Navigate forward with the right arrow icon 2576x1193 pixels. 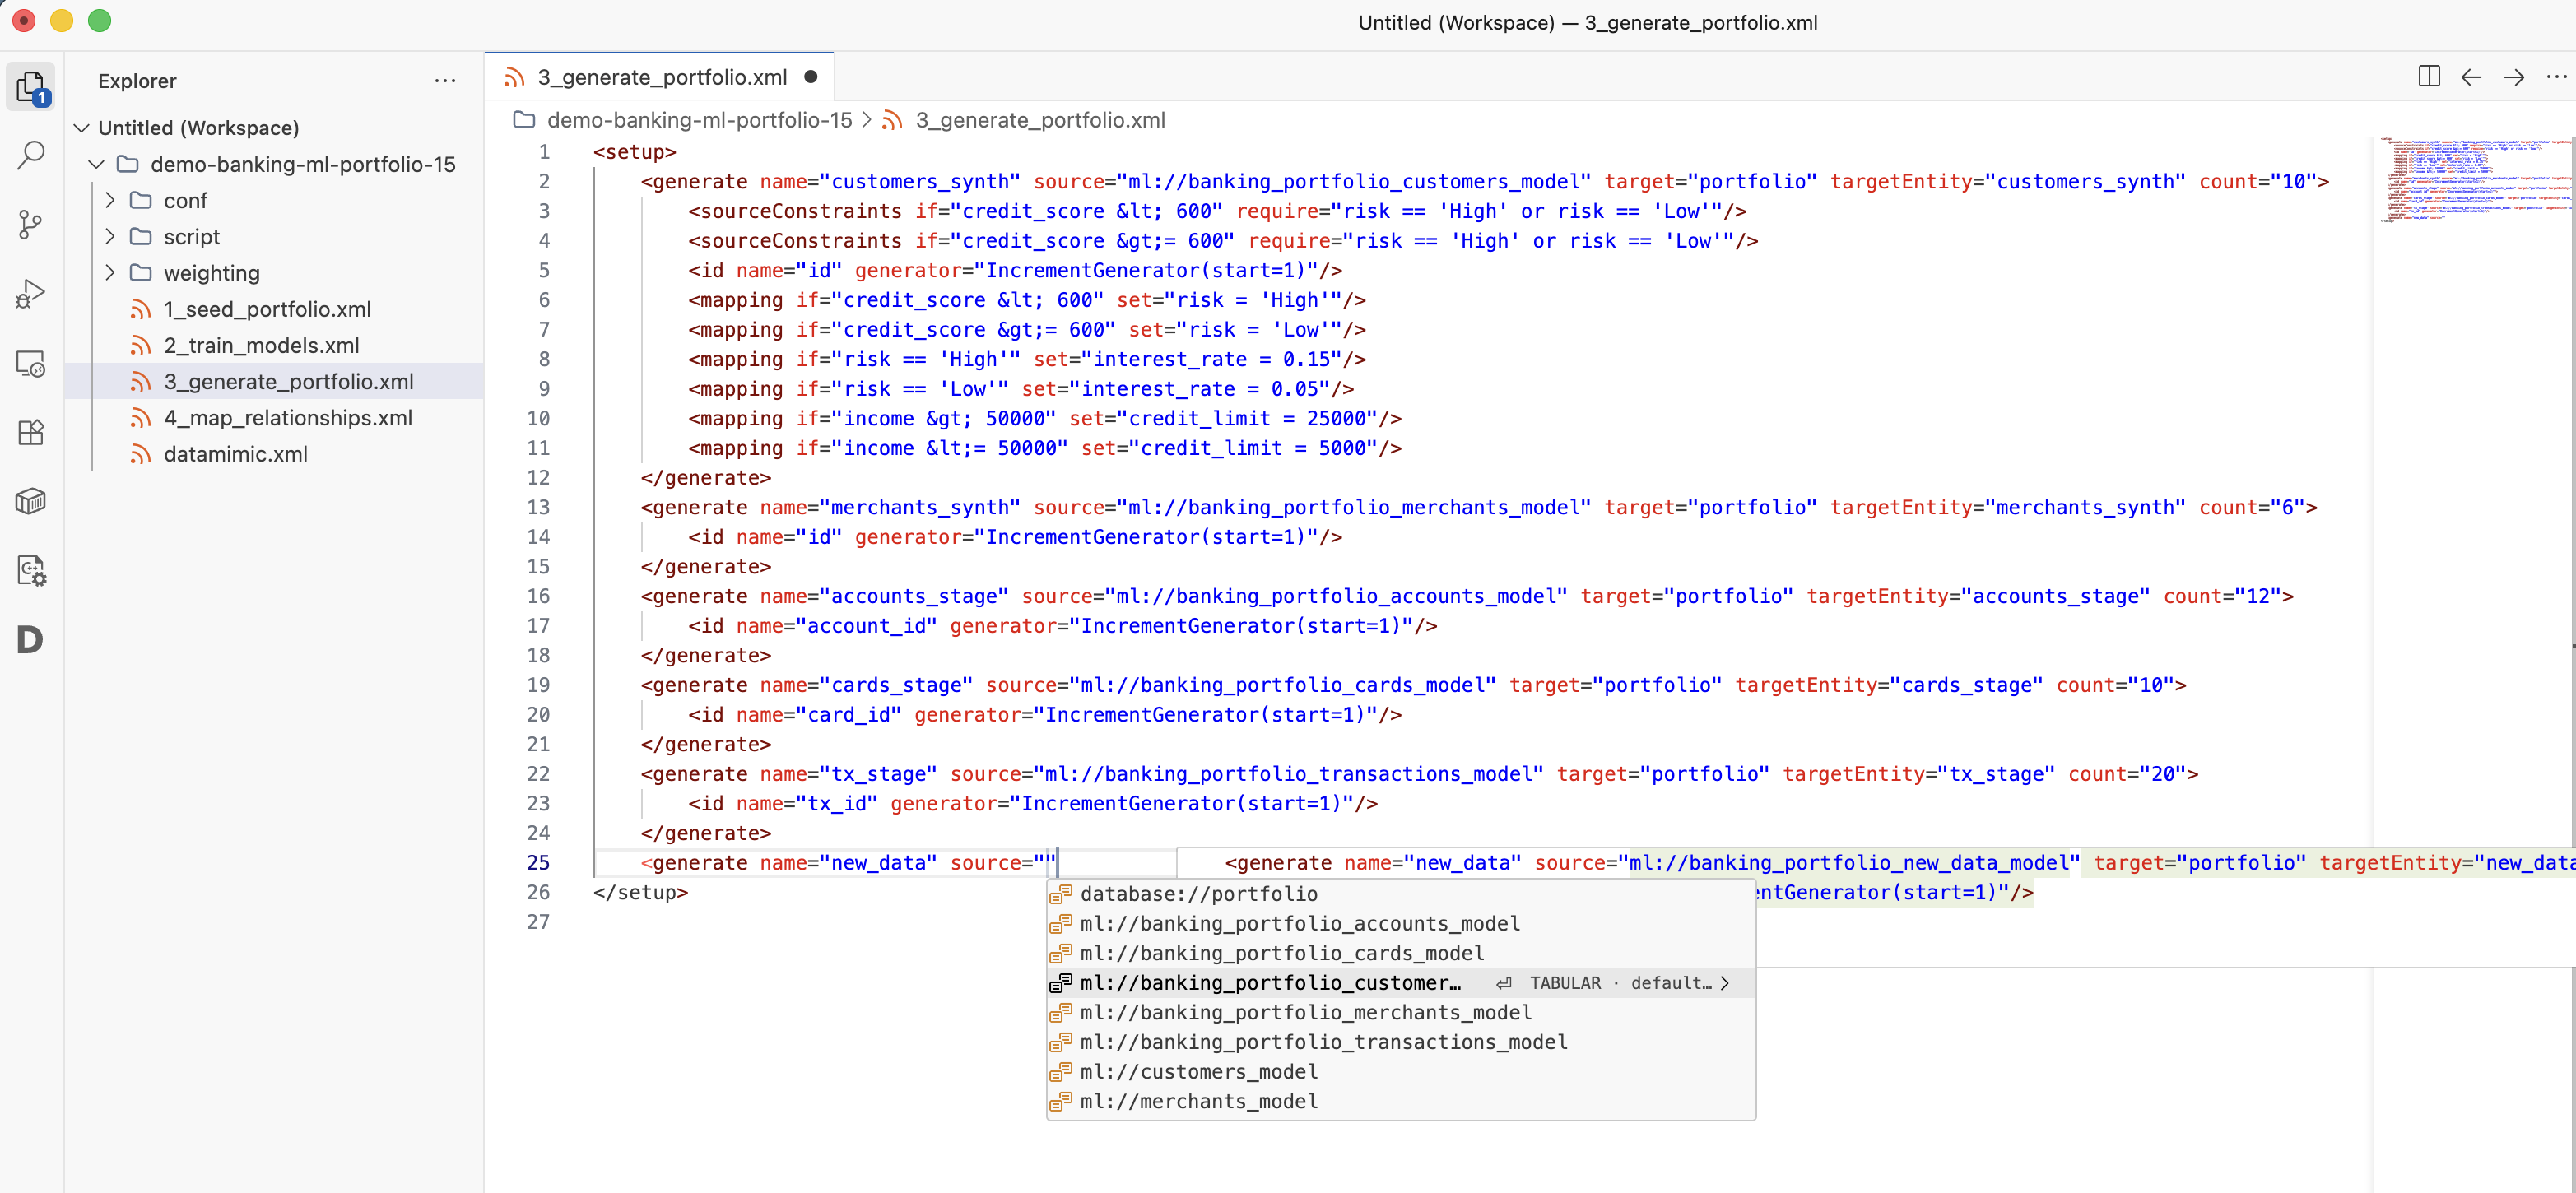[2513, 77]
